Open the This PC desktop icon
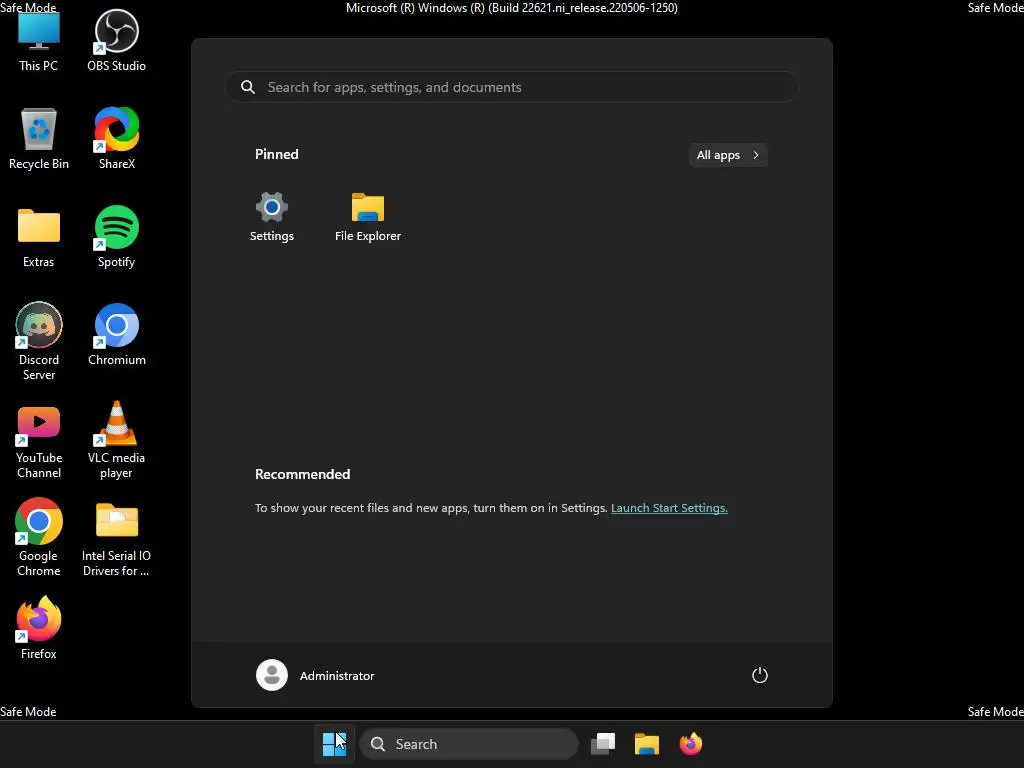Screen dimensions: 1024x768 click(x=39, y=40)
